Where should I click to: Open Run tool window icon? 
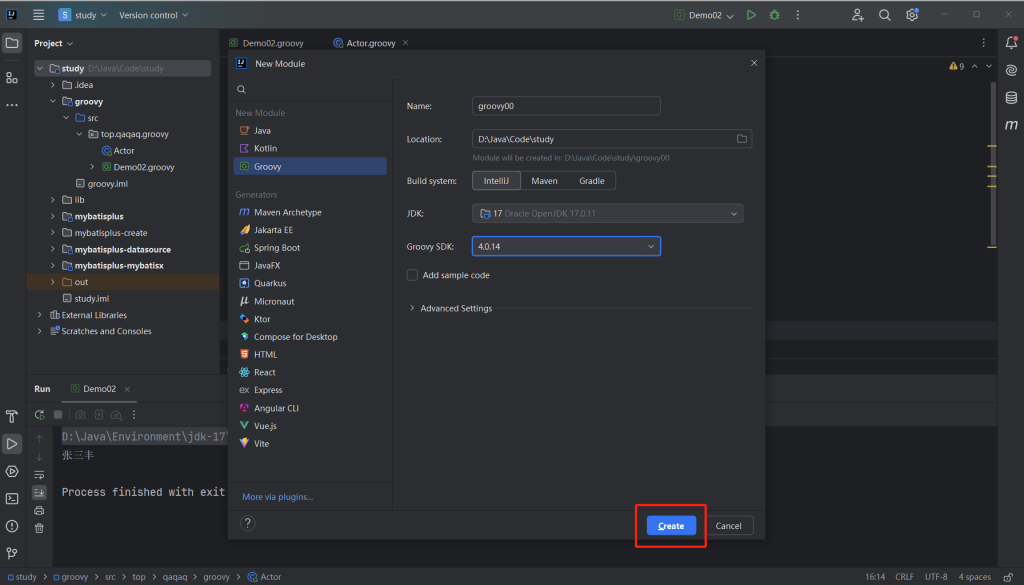tap(12, 444)
